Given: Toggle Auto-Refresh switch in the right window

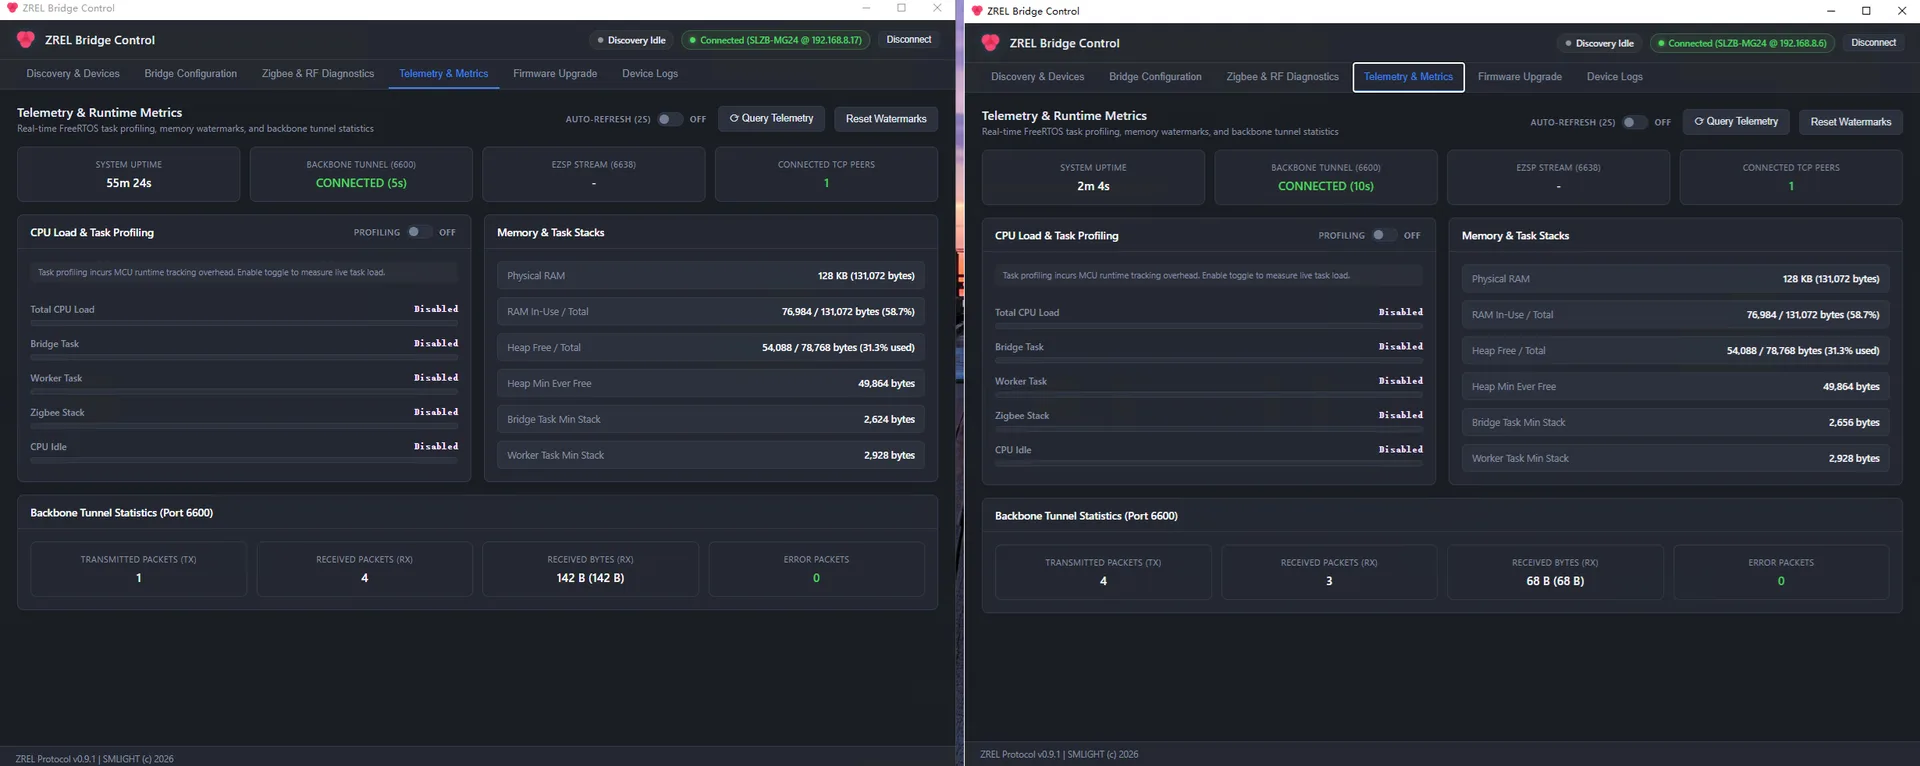Looking at the screenshot, I should (1634, 122).
